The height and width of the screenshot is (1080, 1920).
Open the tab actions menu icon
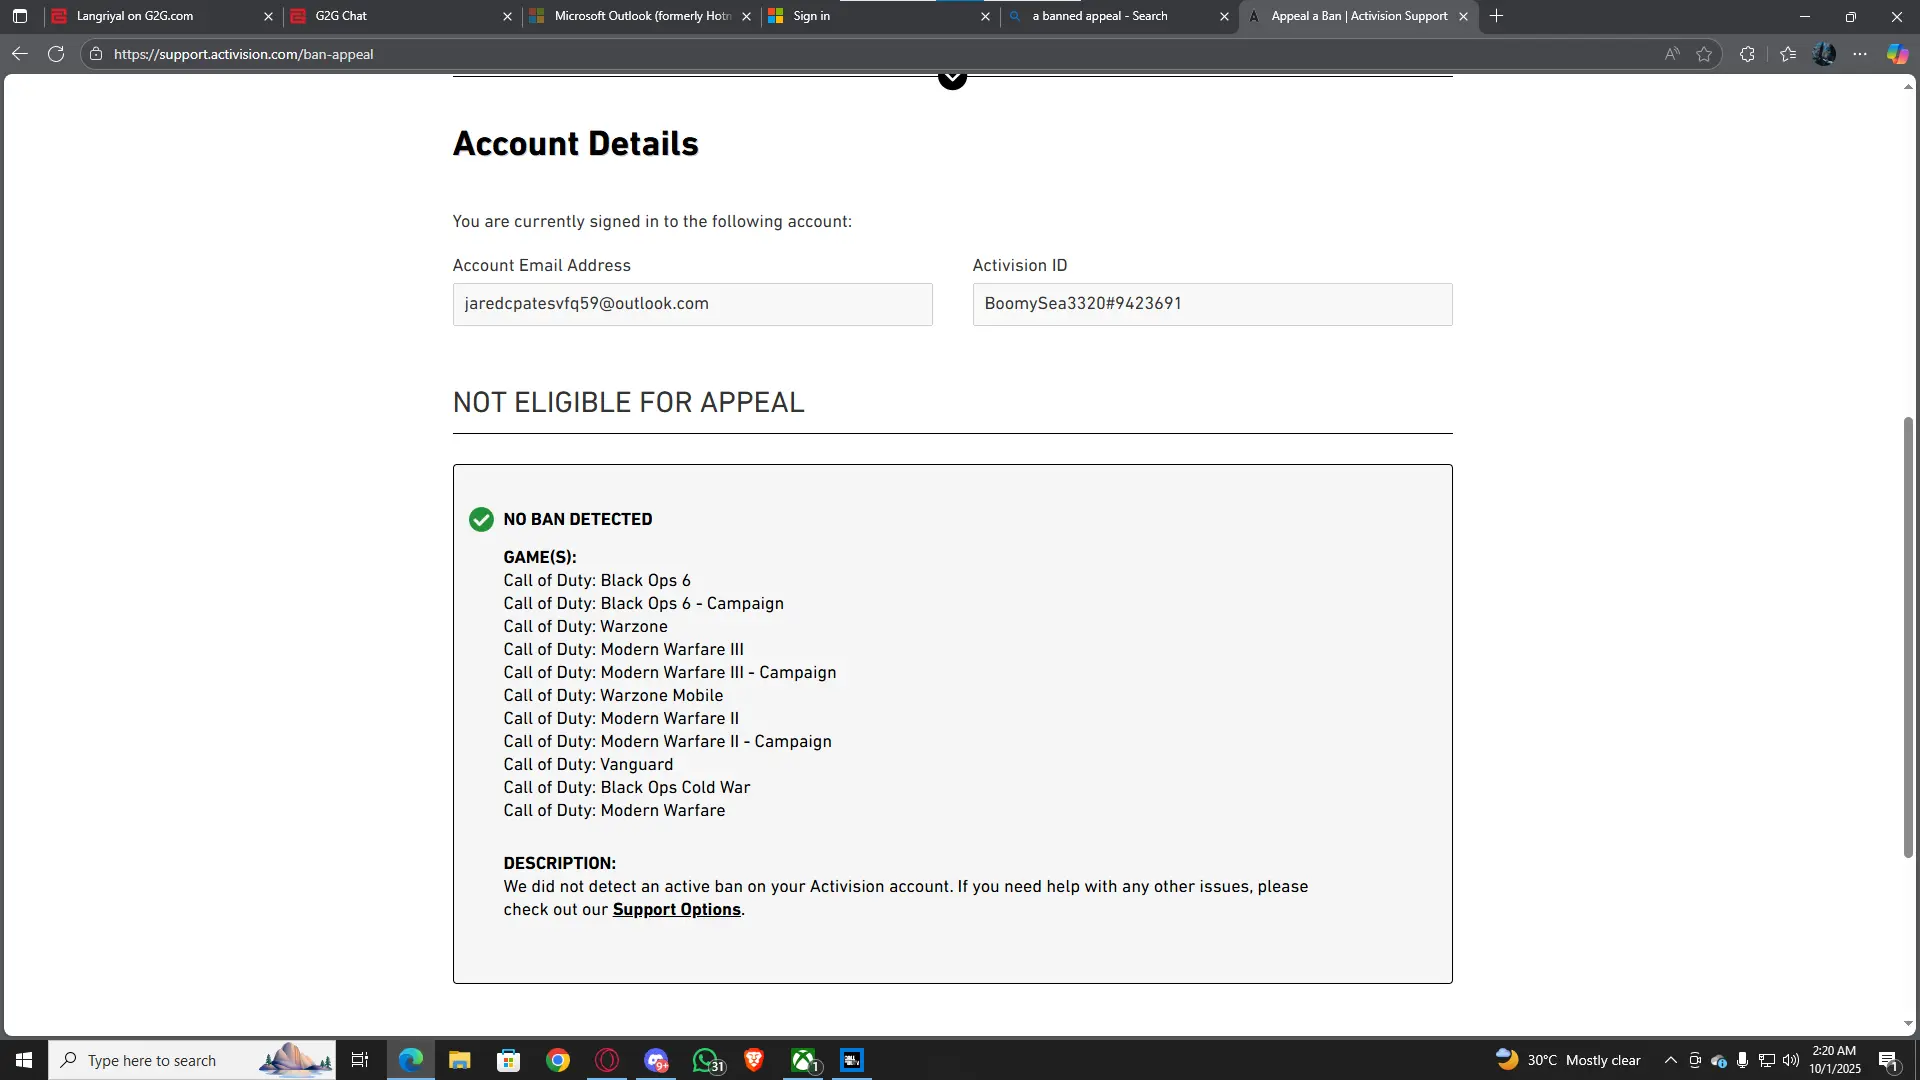pyautogui.click(x=20, y=16)
